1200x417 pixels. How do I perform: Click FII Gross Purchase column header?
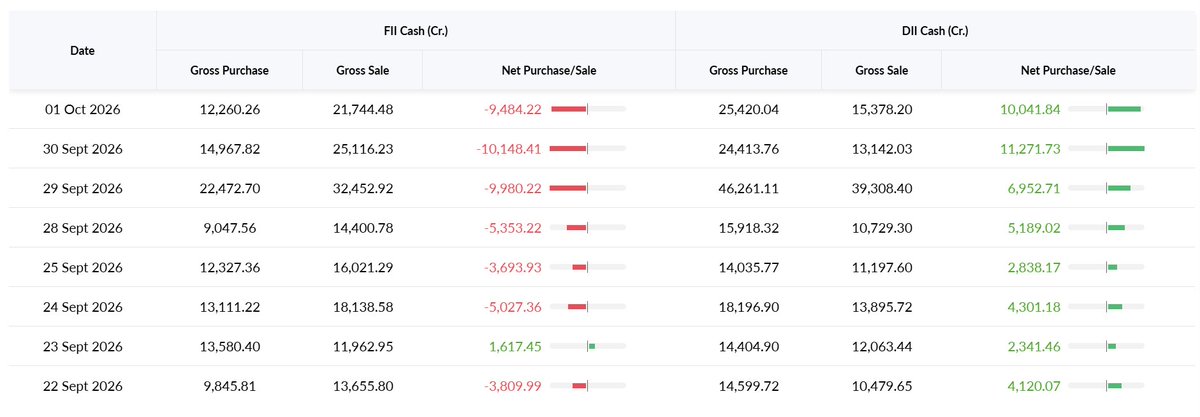tap(230, 70)
